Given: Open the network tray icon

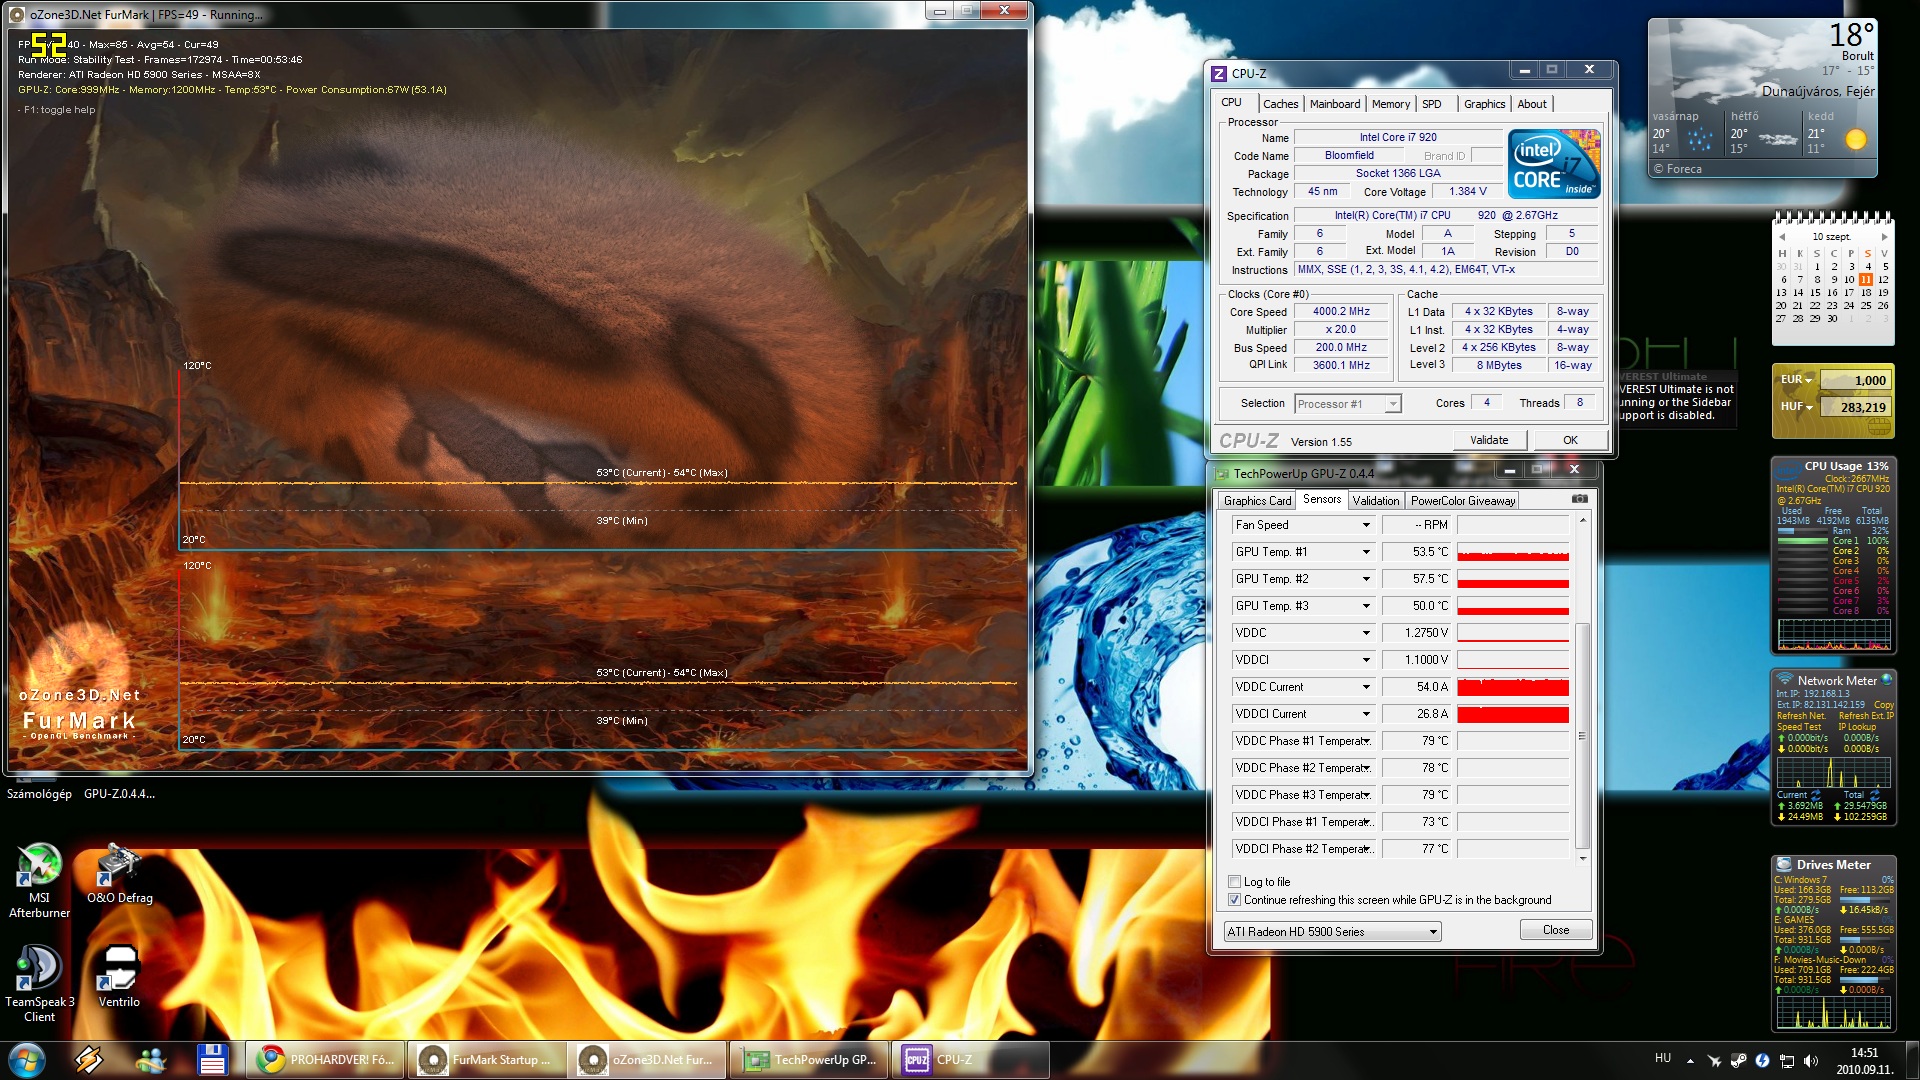Looking at the screenshot, I should pyautogui.click(x=1786, y=1060).
